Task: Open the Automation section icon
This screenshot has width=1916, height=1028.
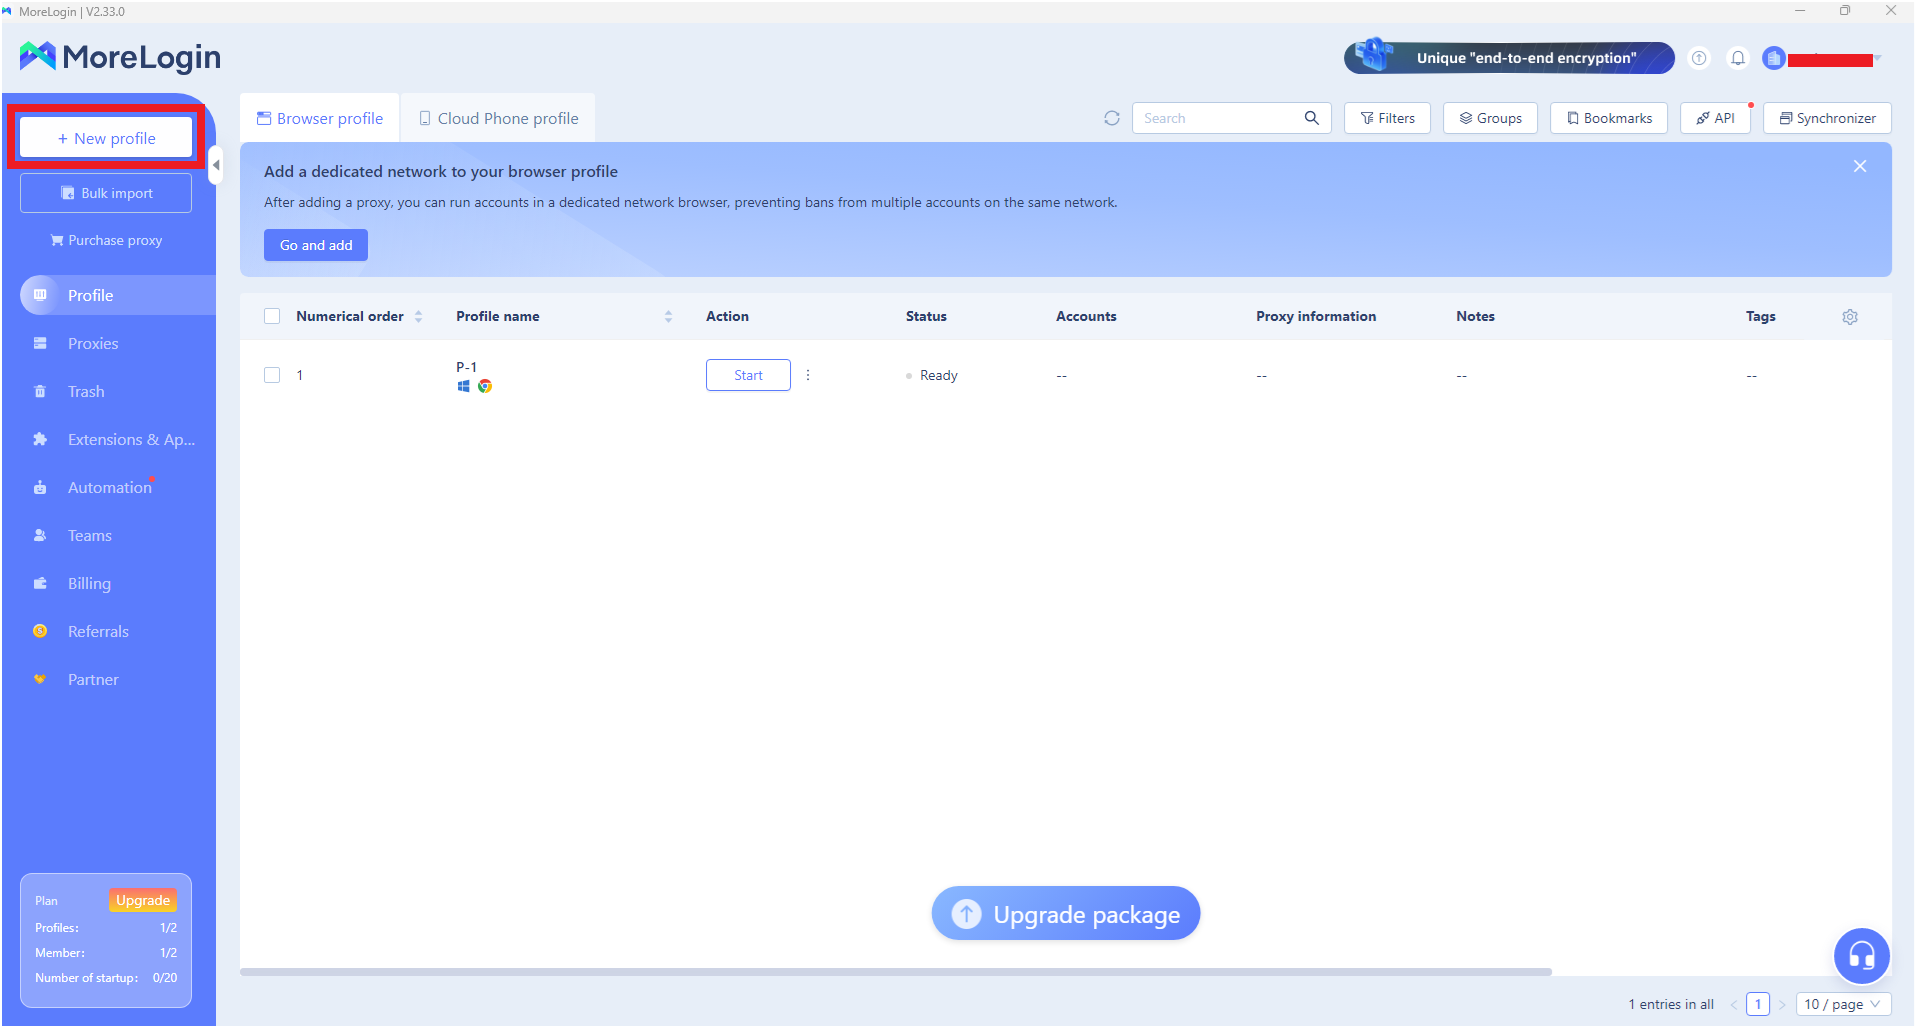Action: coord(40,487)
